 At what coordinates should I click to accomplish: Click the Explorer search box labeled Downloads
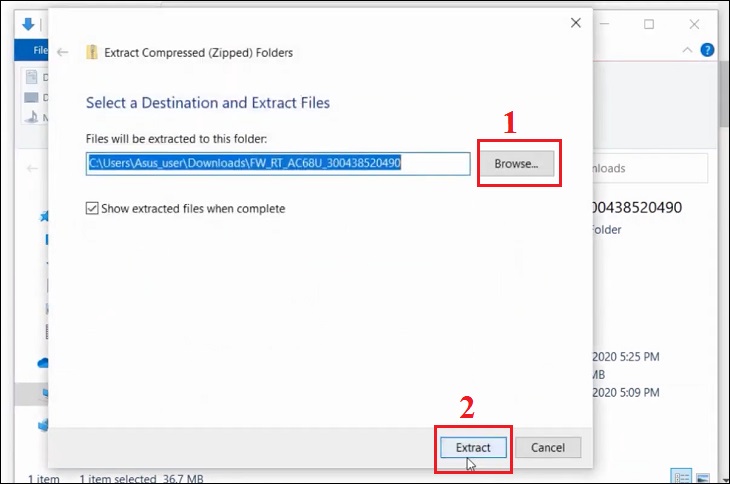click(649, 168)
